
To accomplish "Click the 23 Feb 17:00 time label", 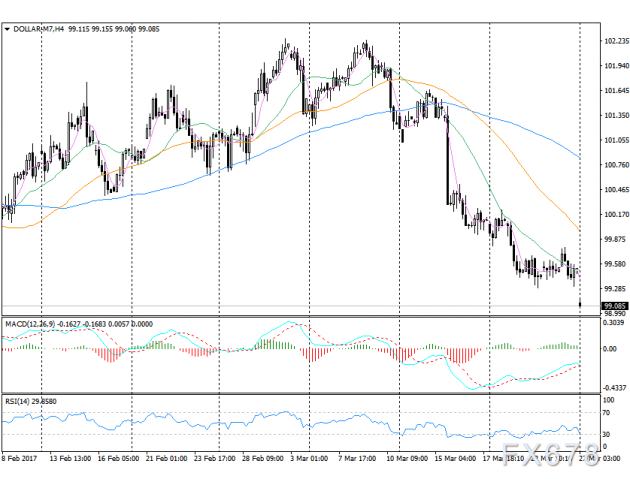I will 215,458.
